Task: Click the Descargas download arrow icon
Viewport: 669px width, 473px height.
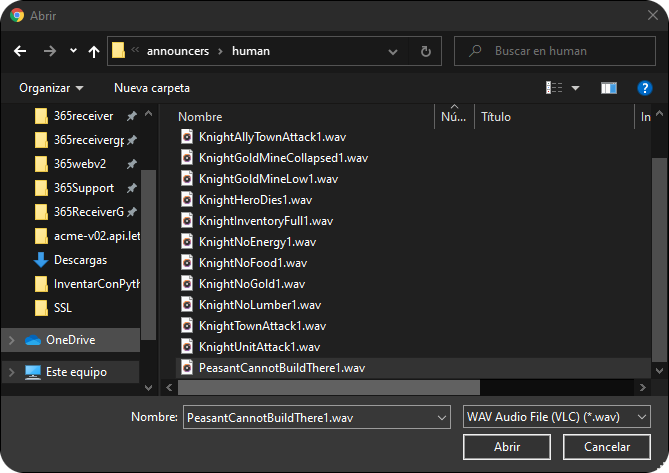Action: 41,260
